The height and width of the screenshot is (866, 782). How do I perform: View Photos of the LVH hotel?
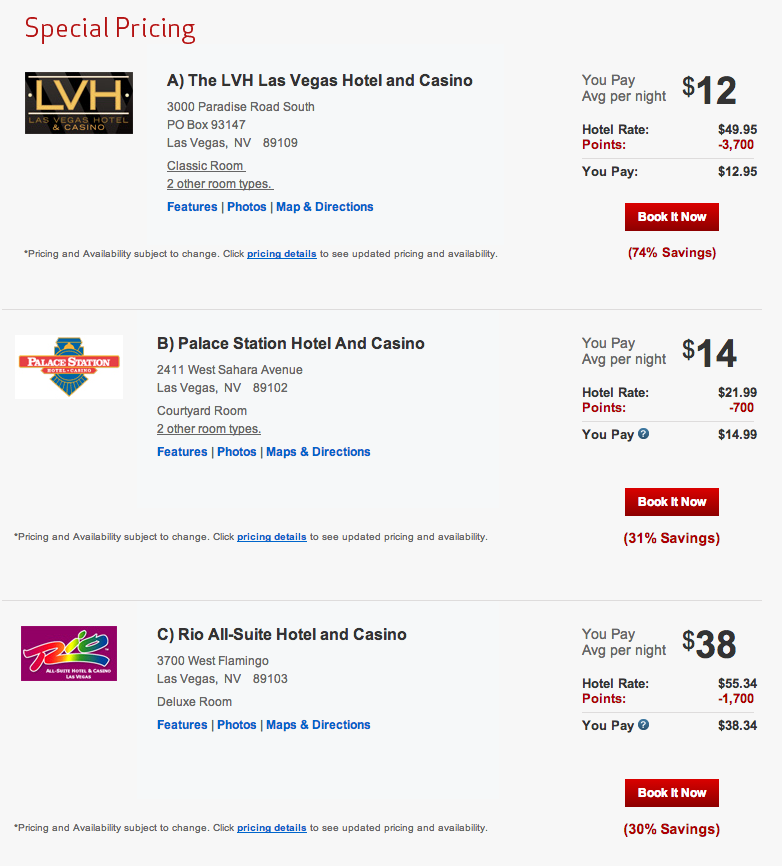tap(247, 207)
